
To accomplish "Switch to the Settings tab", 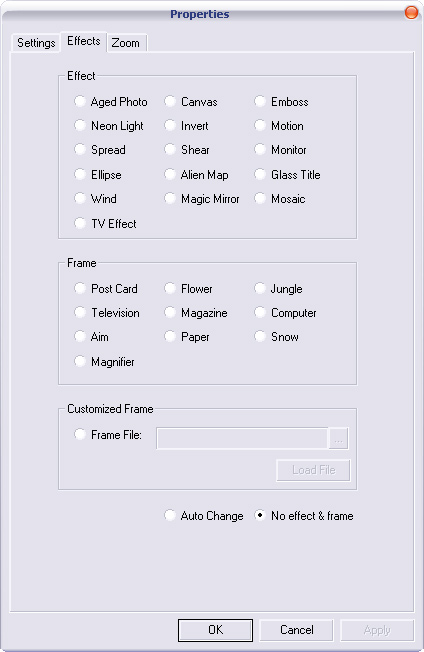I will pos(36,43).
